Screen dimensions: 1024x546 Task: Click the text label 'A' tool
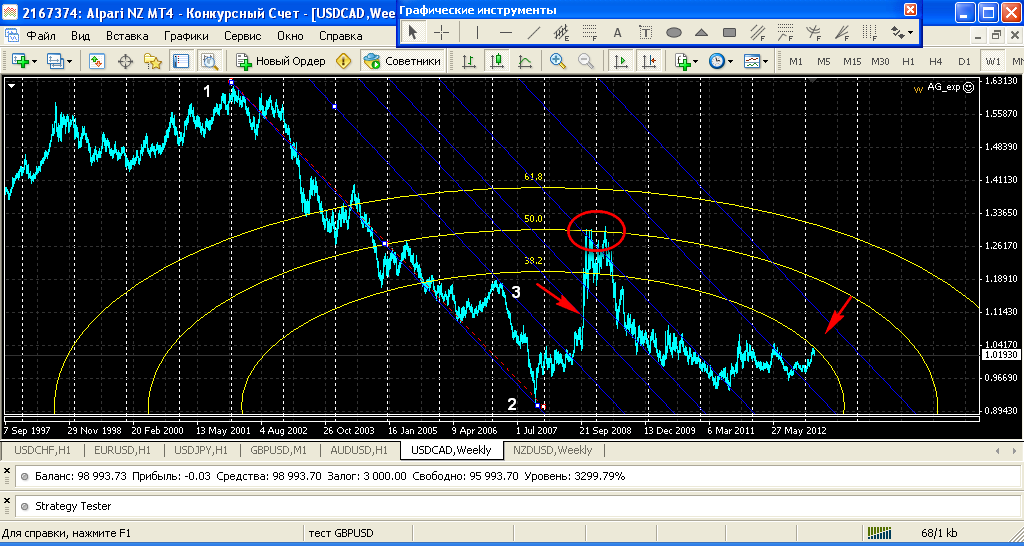[617, 32]
